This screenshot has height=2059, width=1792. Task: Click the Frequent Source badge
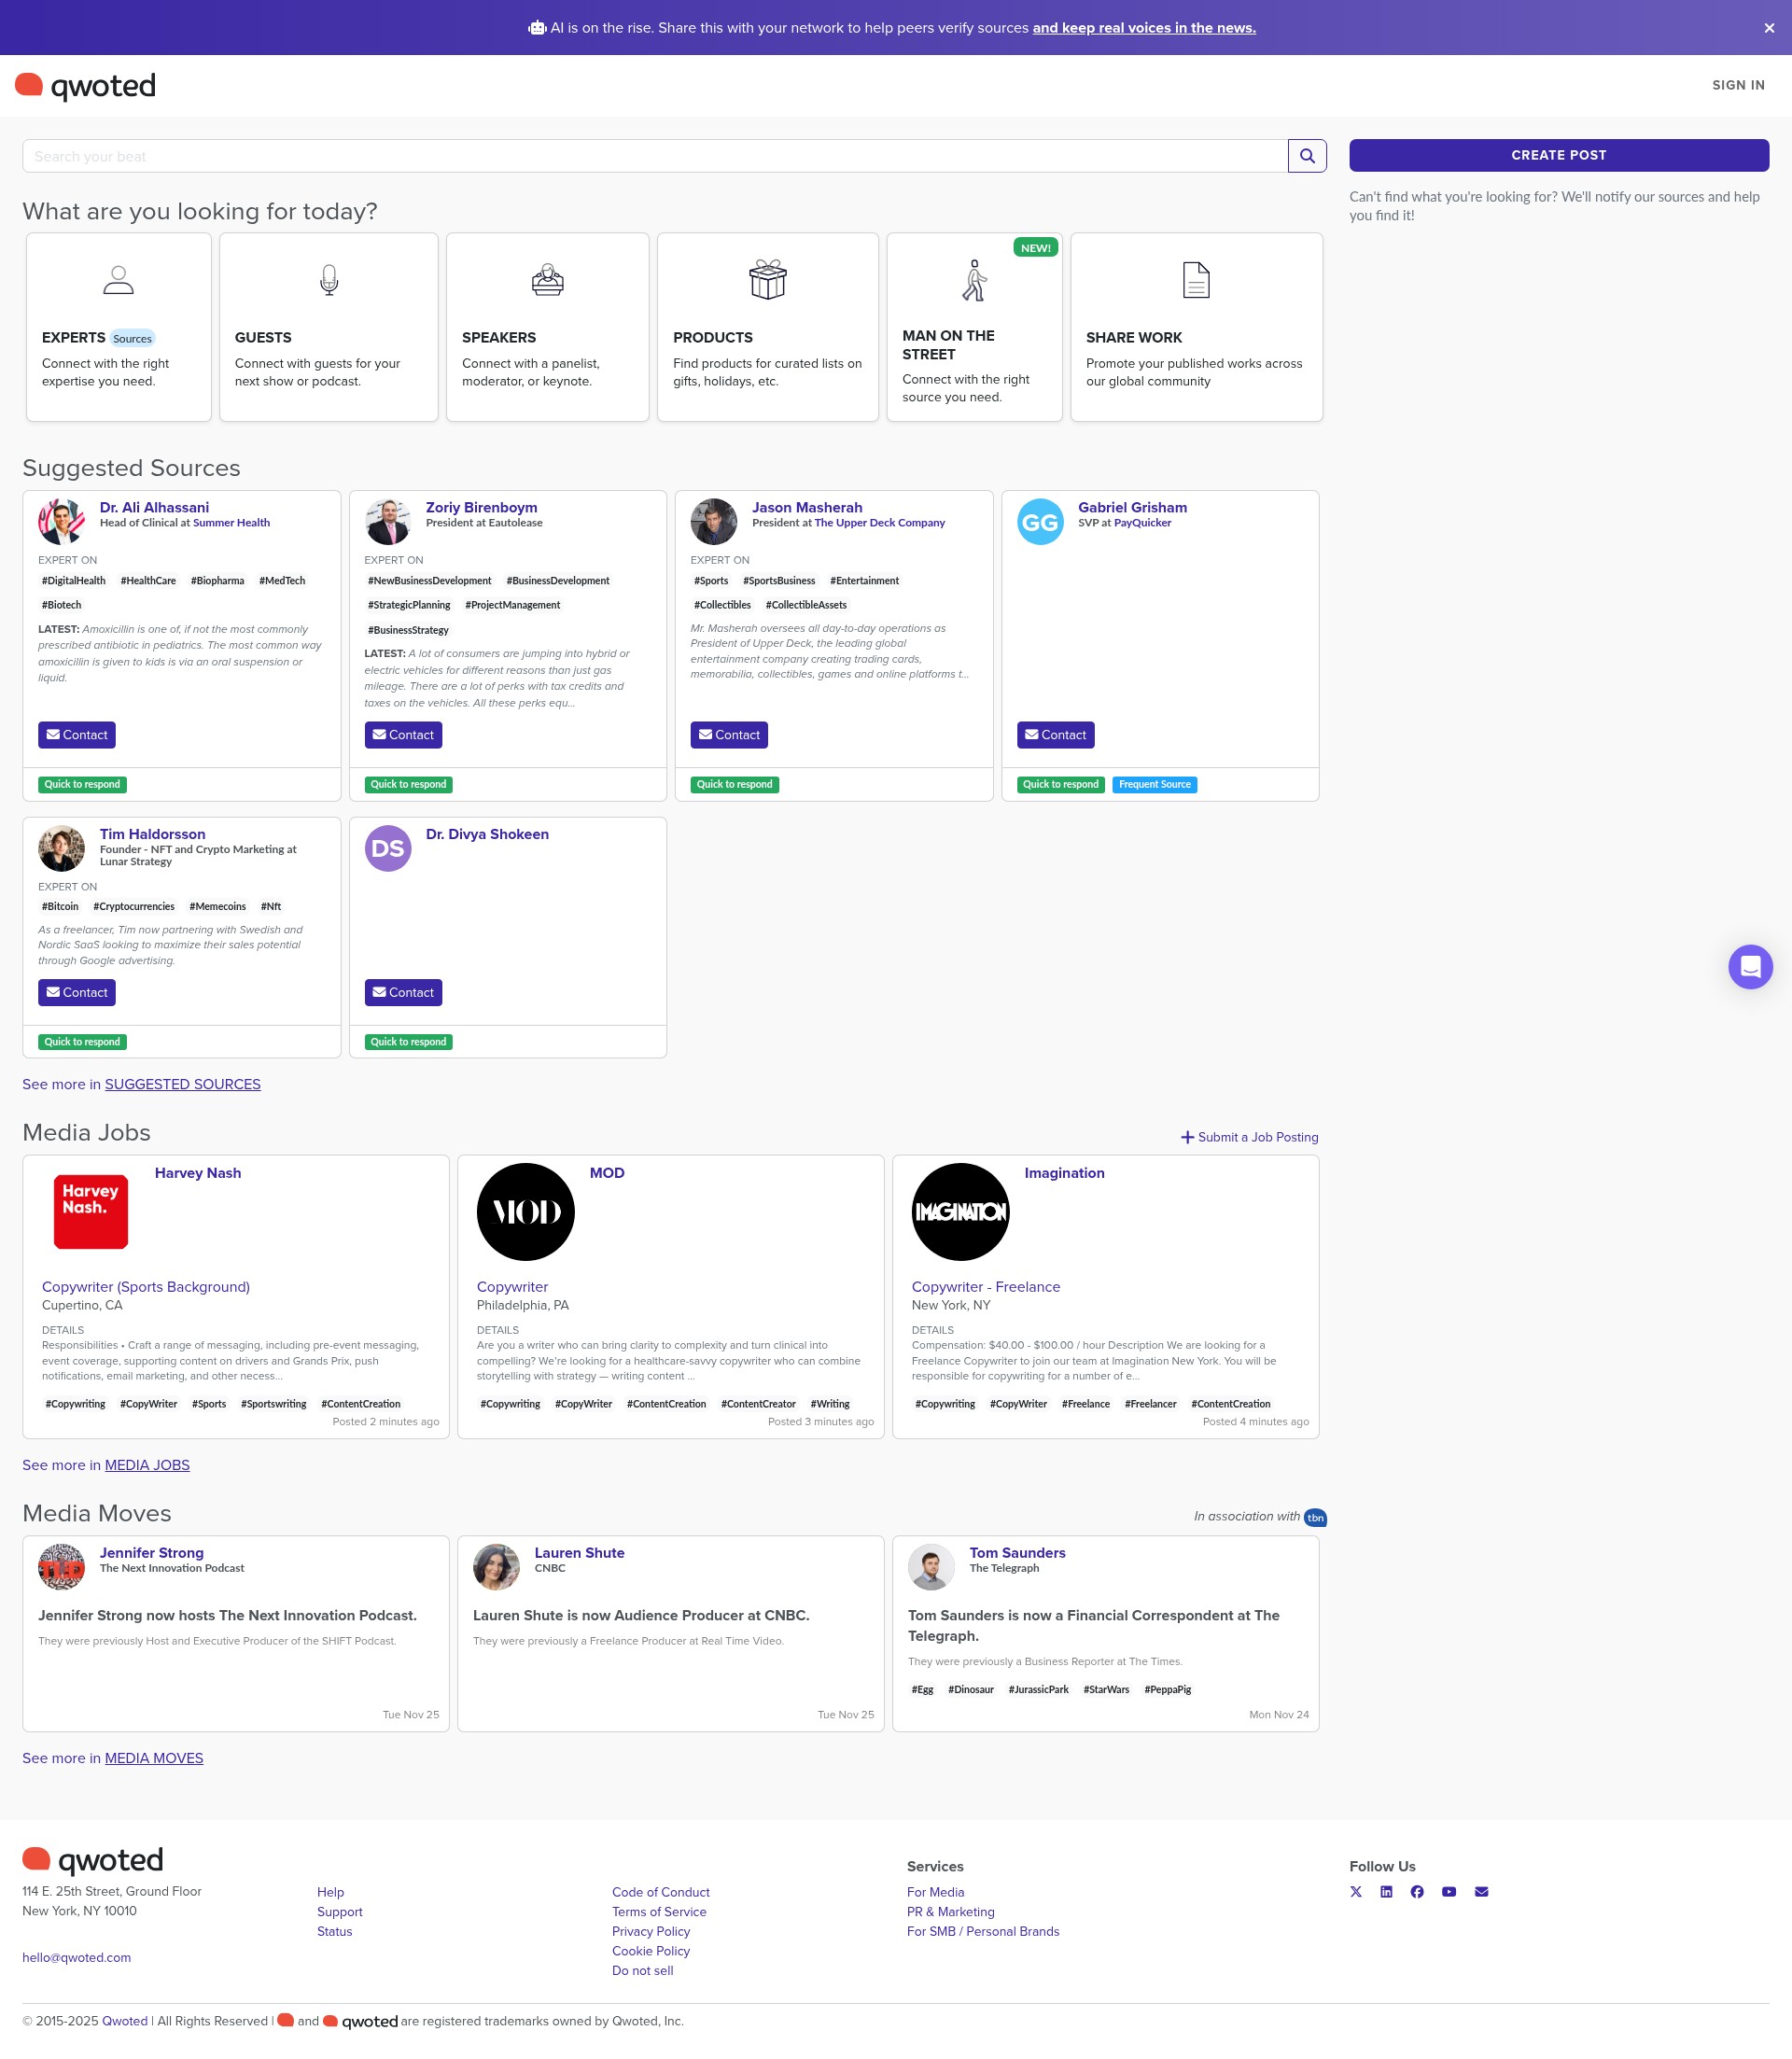click(x=1155, y=785)
